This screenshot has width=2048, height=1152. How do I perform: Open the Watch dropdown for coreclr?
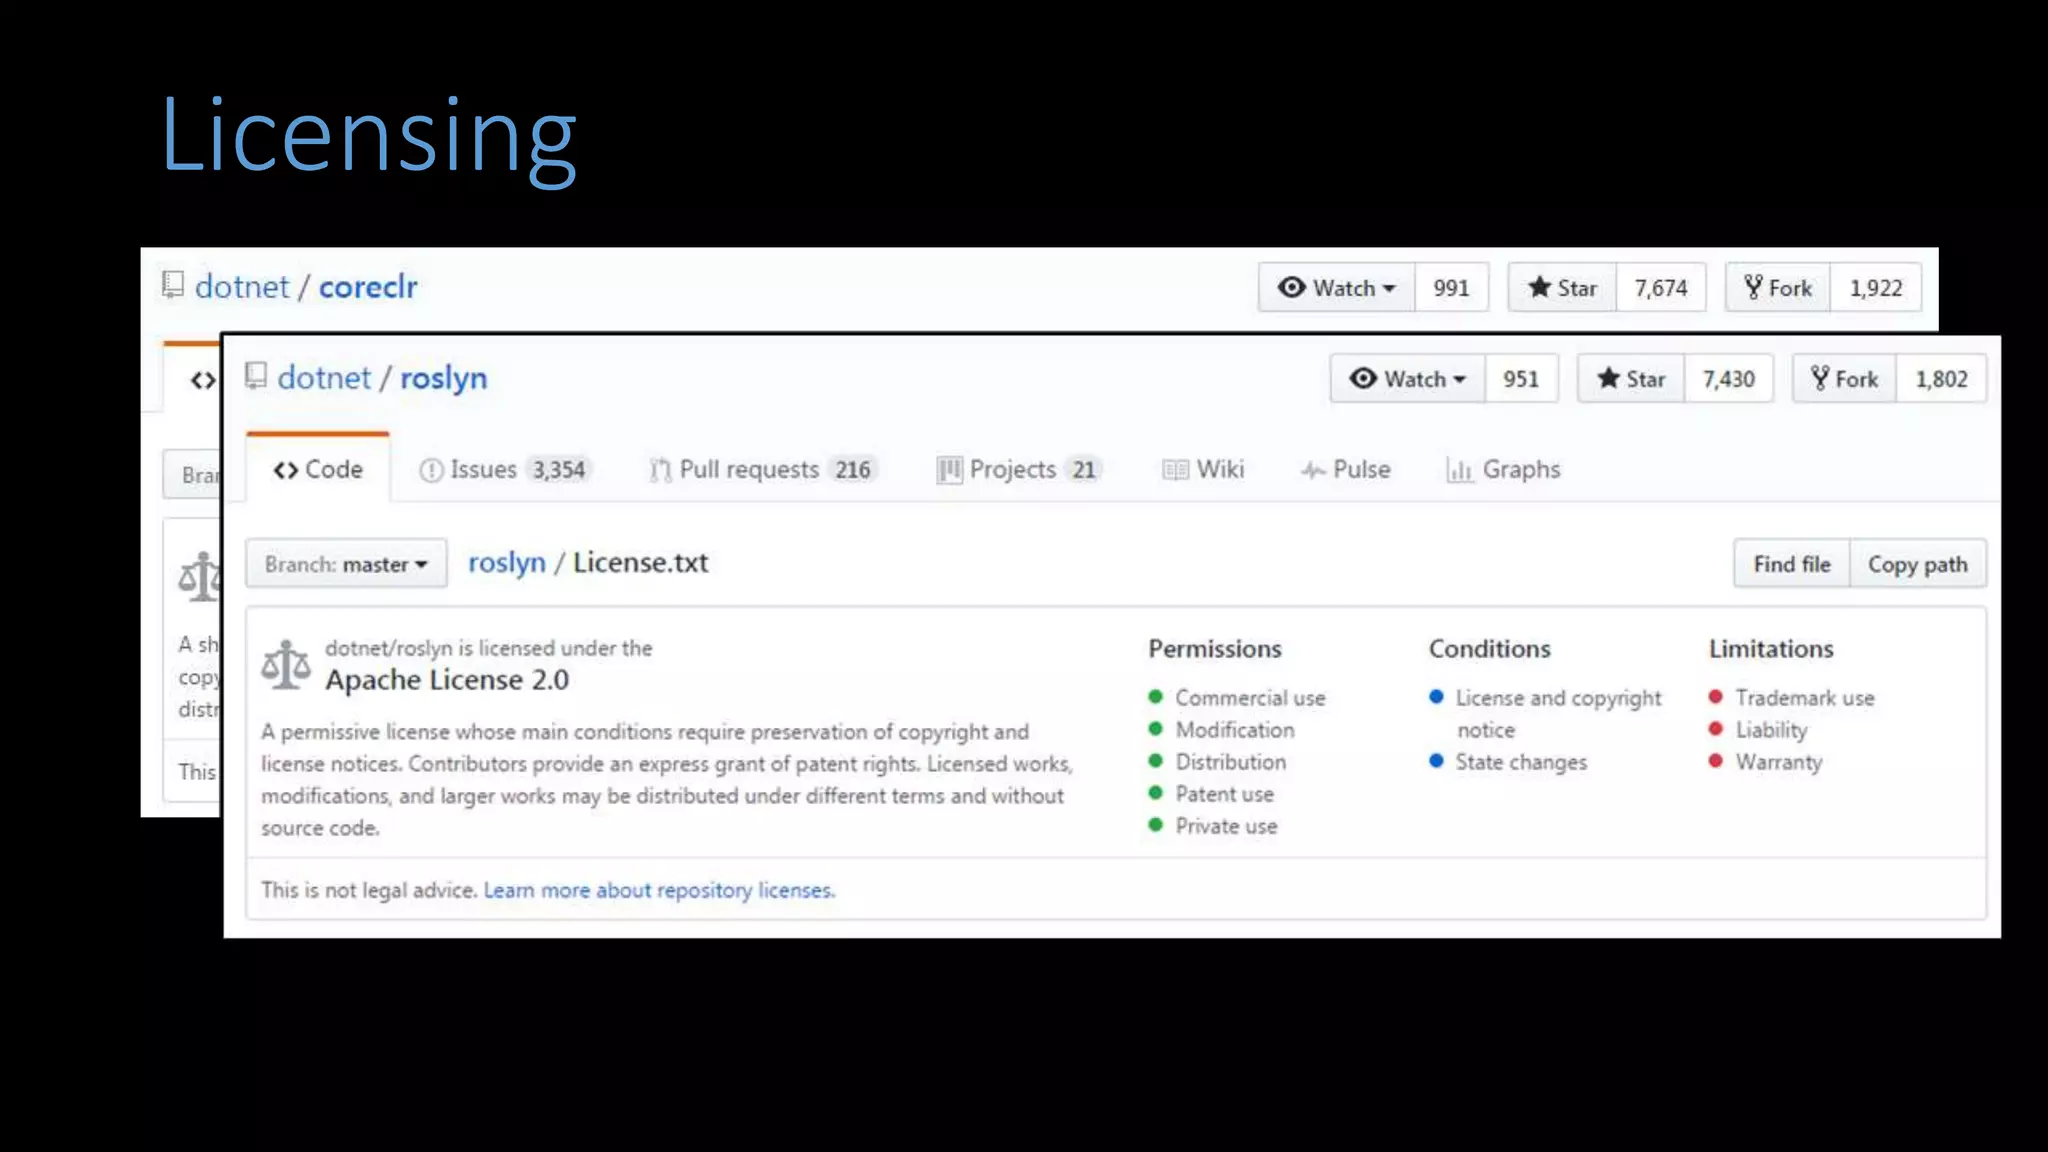1337,288
